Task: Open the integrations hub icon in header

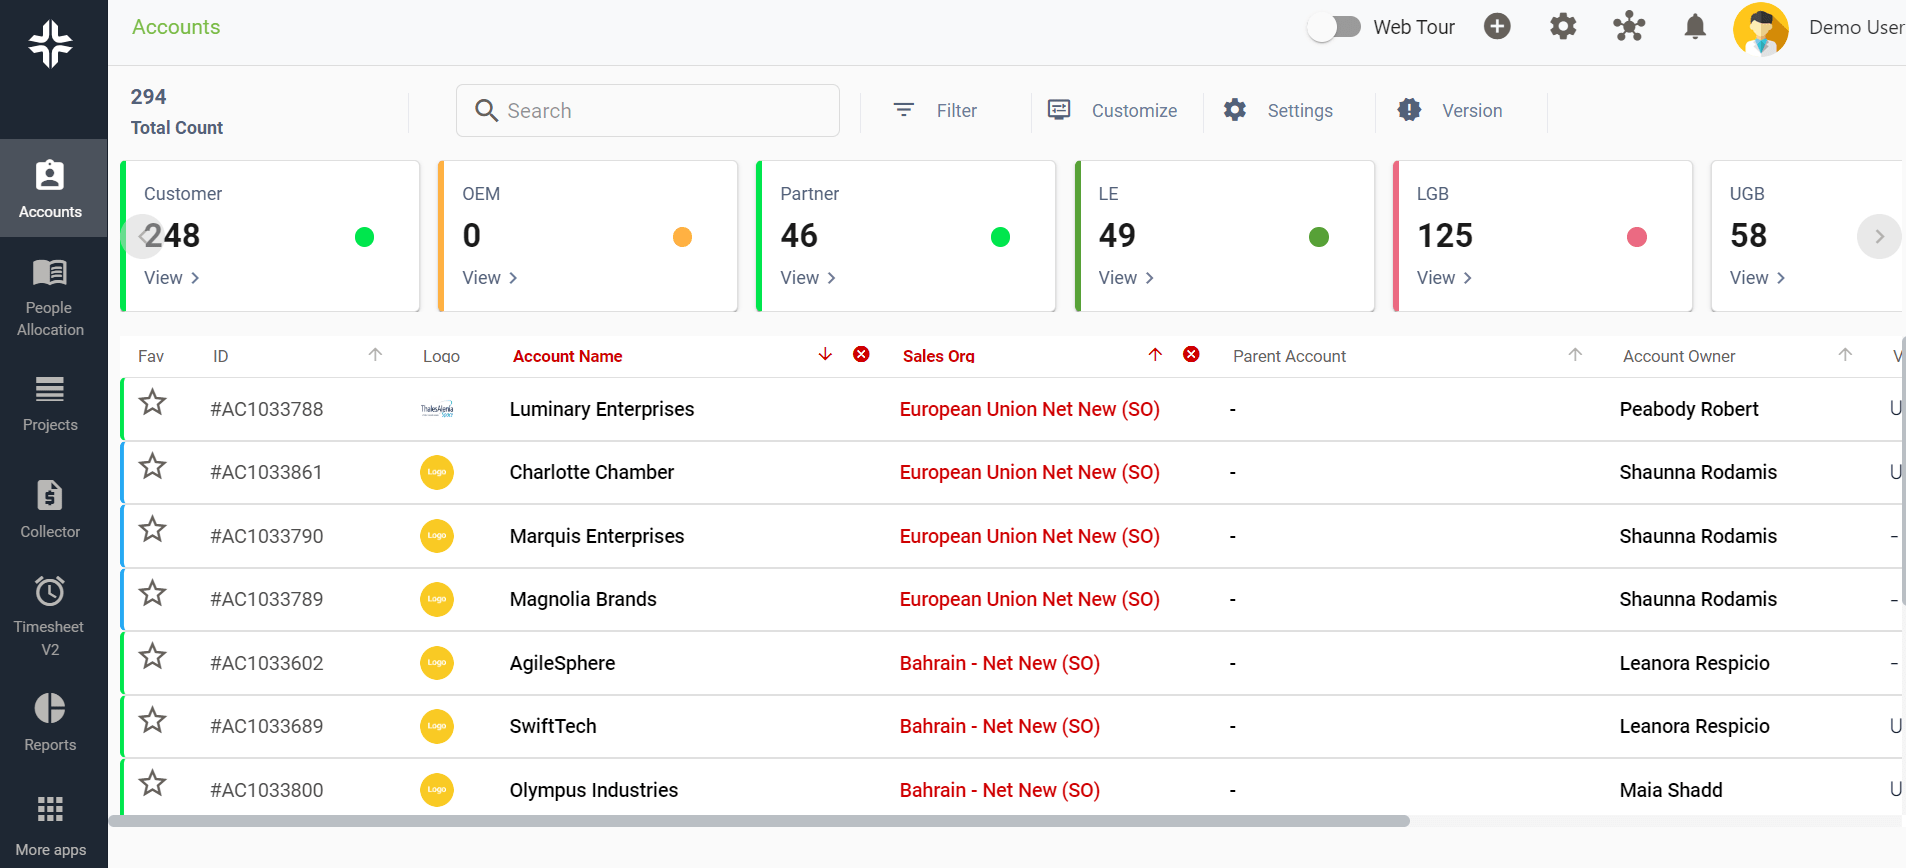Action: coord(1629,27)
